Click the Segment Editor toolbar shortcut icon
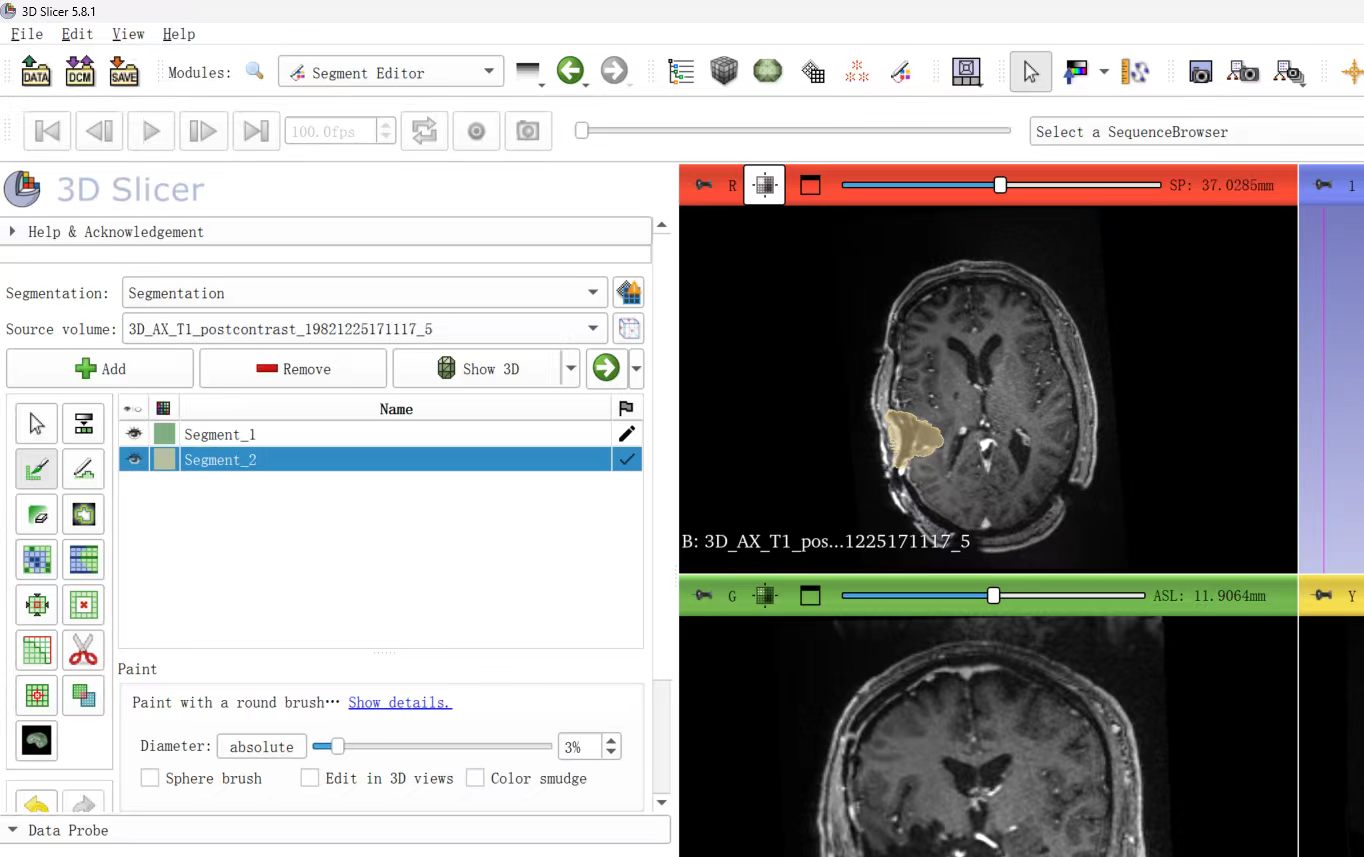 point(901,72)
